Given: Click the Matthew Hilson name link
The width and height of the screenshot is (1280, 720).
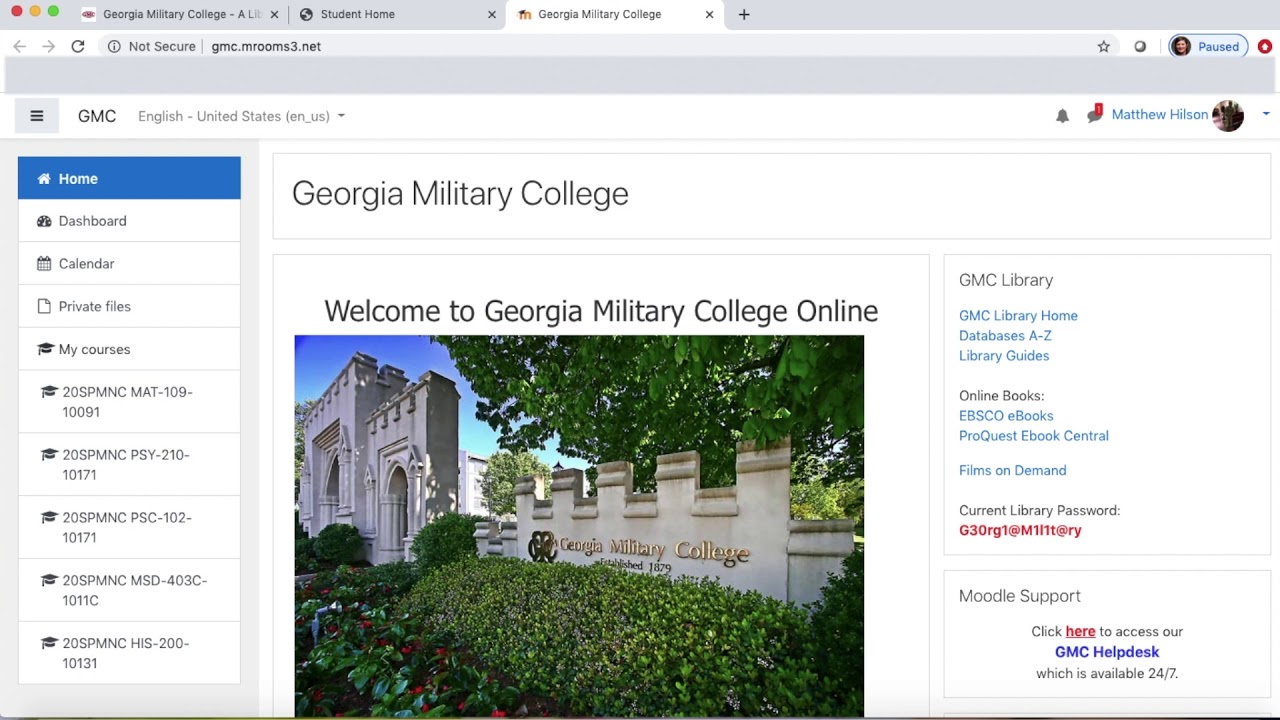Looking at the screenshot, I should coord(1160,115).
